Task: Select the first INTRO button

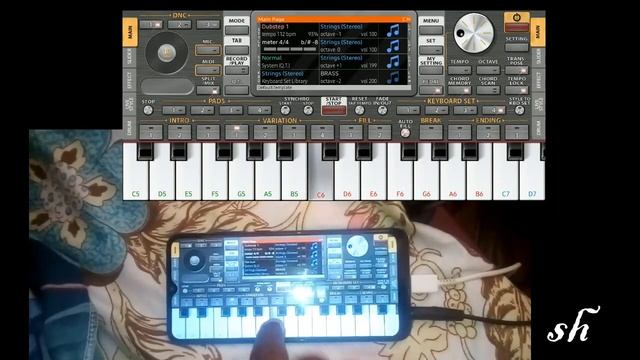Action: pyautogui.click(x=151, y=132)
